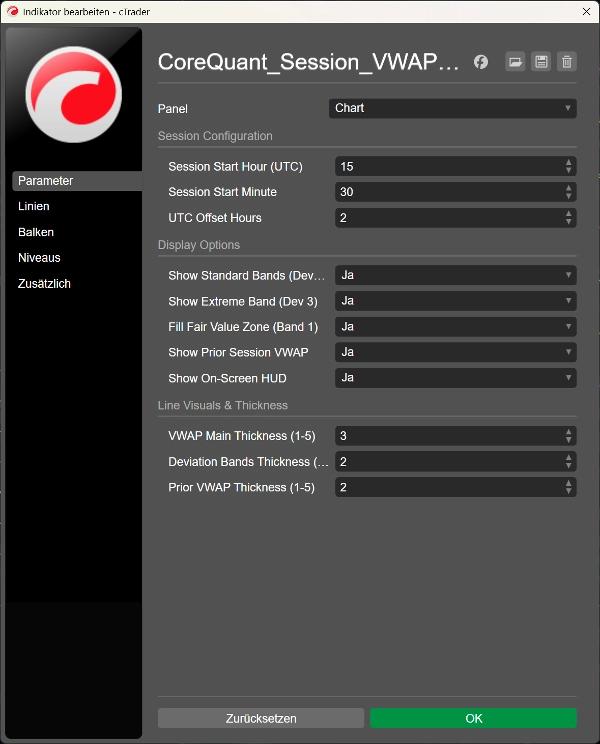Increase UTC Offset Hours with up arrow

(568, 214)
